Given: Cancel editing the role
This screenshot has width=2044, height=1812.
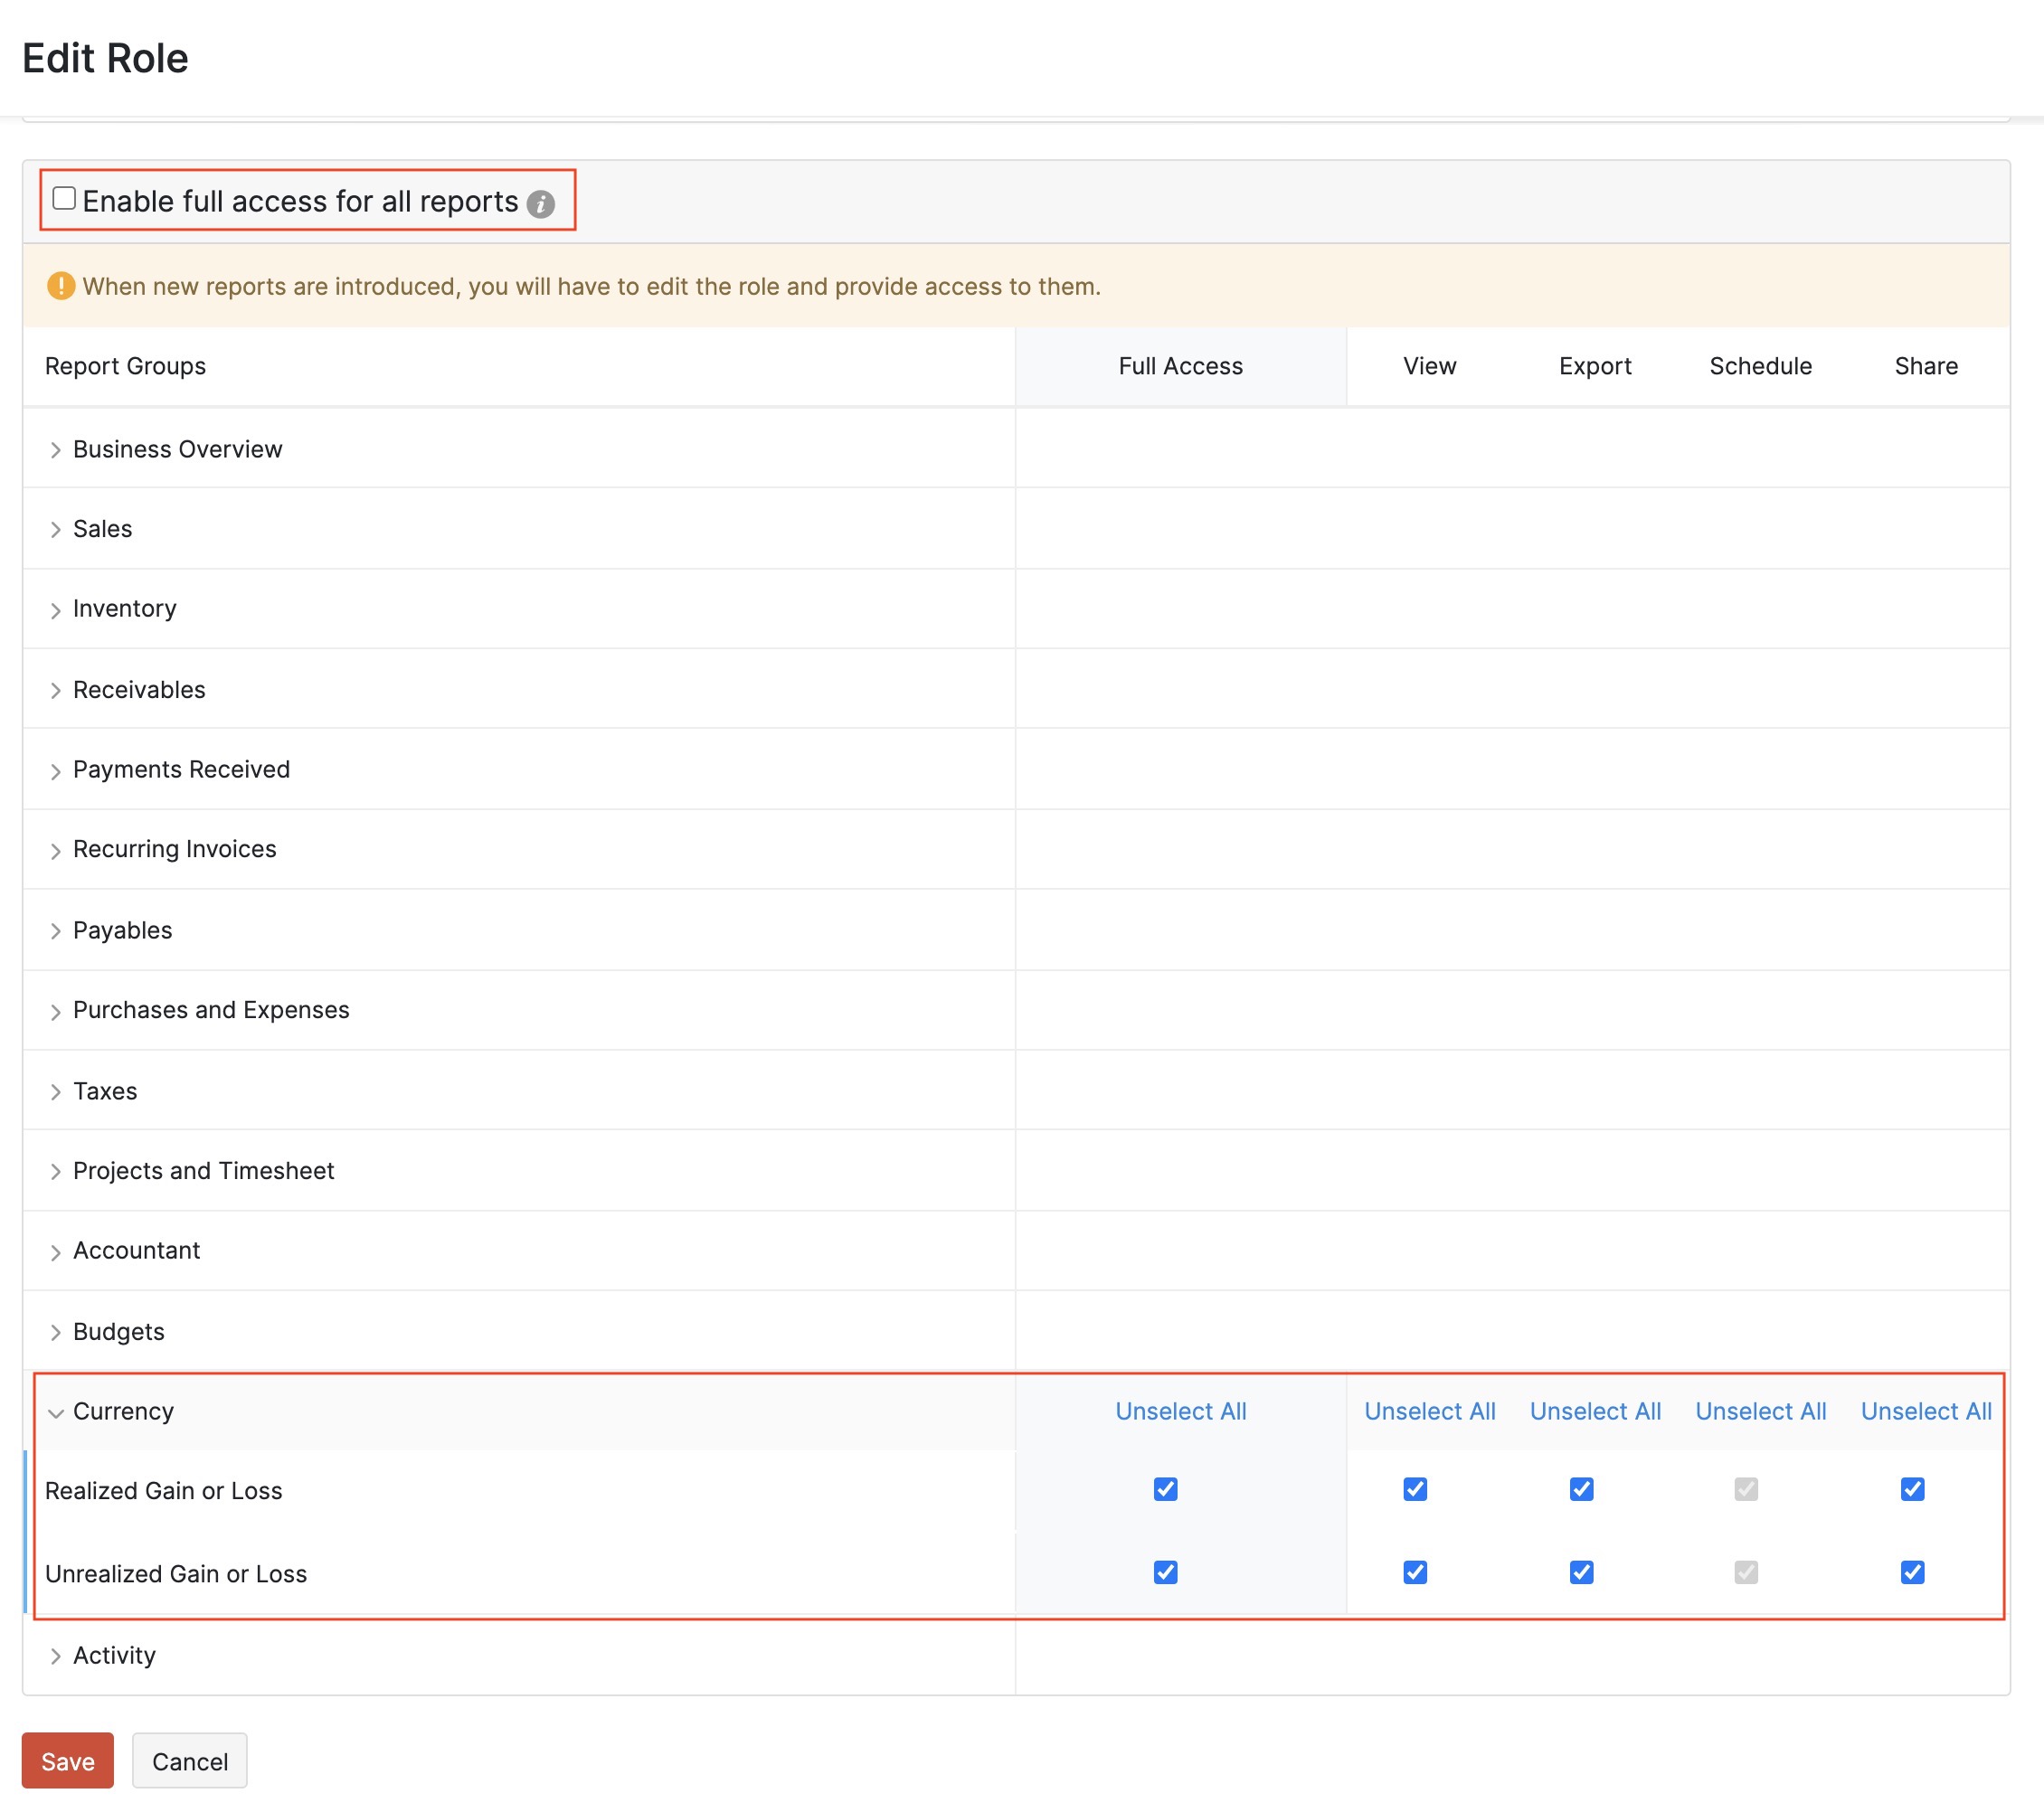Looking at the screenshot, I should pos(189,1760).
